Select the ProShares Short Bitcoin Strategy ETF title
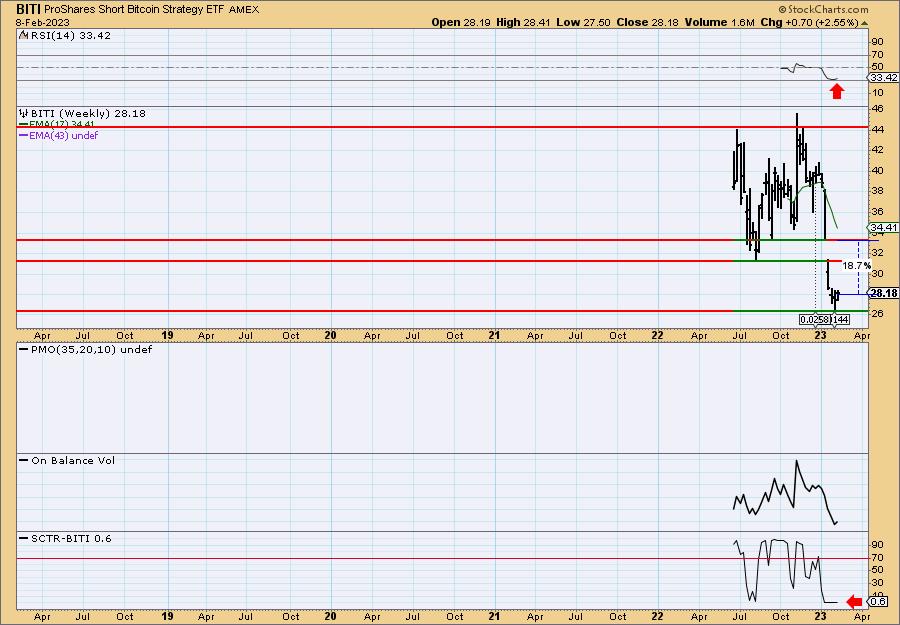This screenshot has height=625, width=900. tap(134, 10)
